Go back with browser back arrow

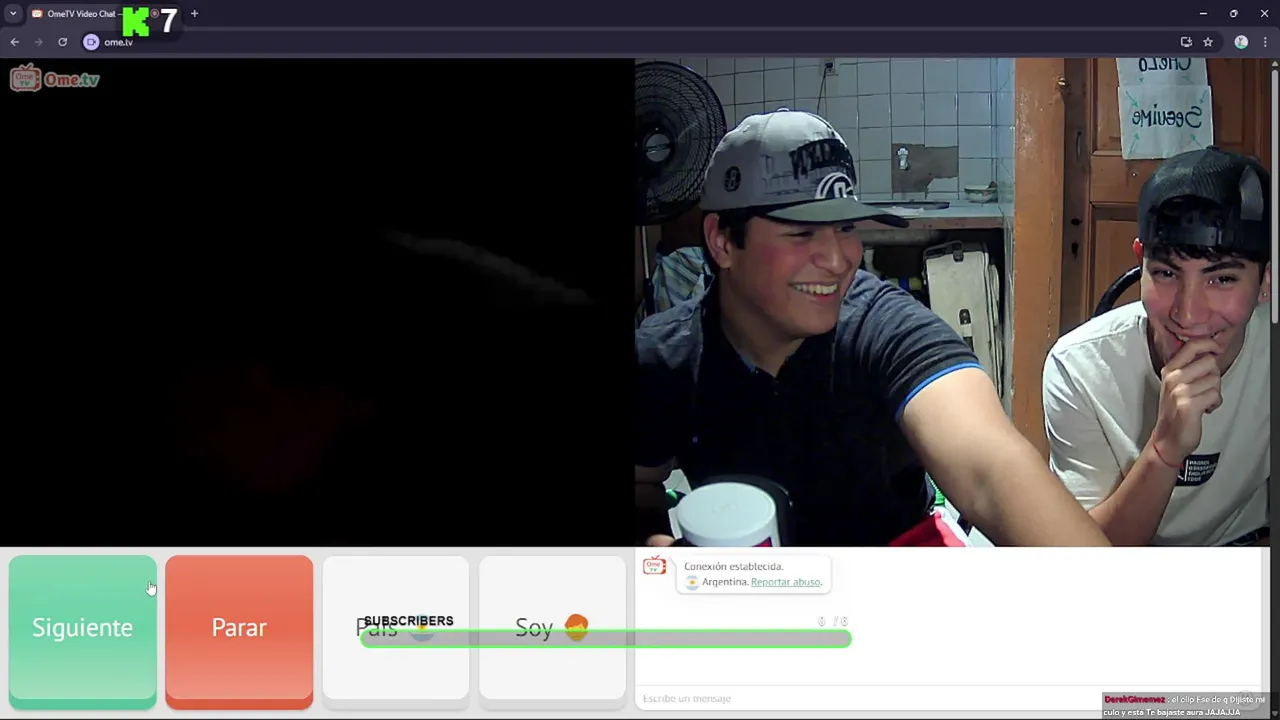point(14,42)
